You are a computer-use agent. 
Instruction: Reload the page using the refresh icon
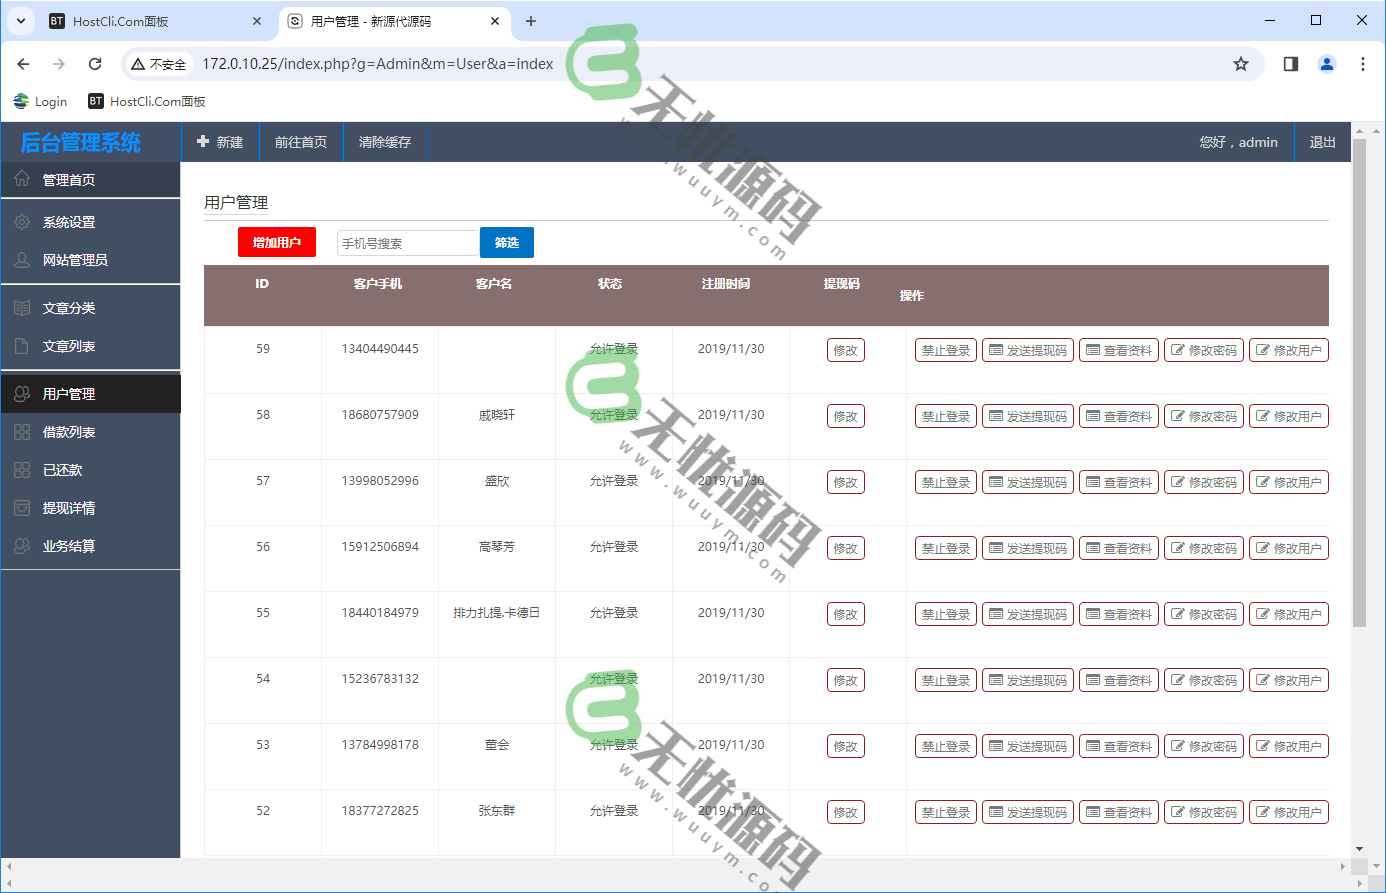point(95,64)
